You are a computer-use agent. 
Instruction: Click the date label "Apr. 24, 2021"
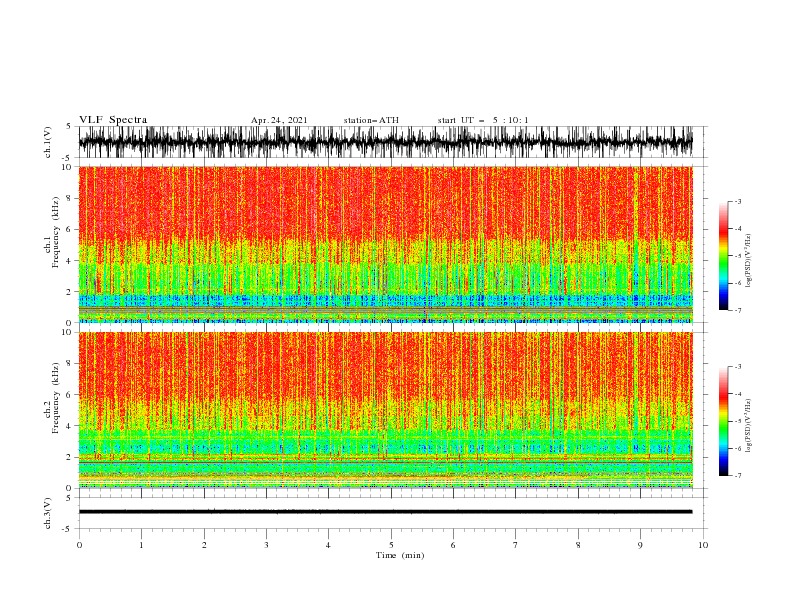click(x=279, y=120)
